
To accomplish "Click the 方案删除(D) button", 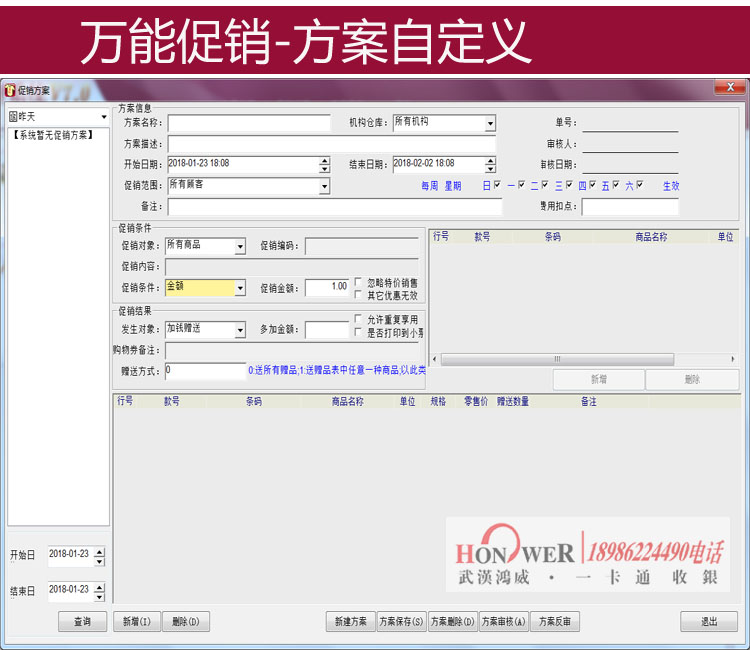I will click(452, 621).
